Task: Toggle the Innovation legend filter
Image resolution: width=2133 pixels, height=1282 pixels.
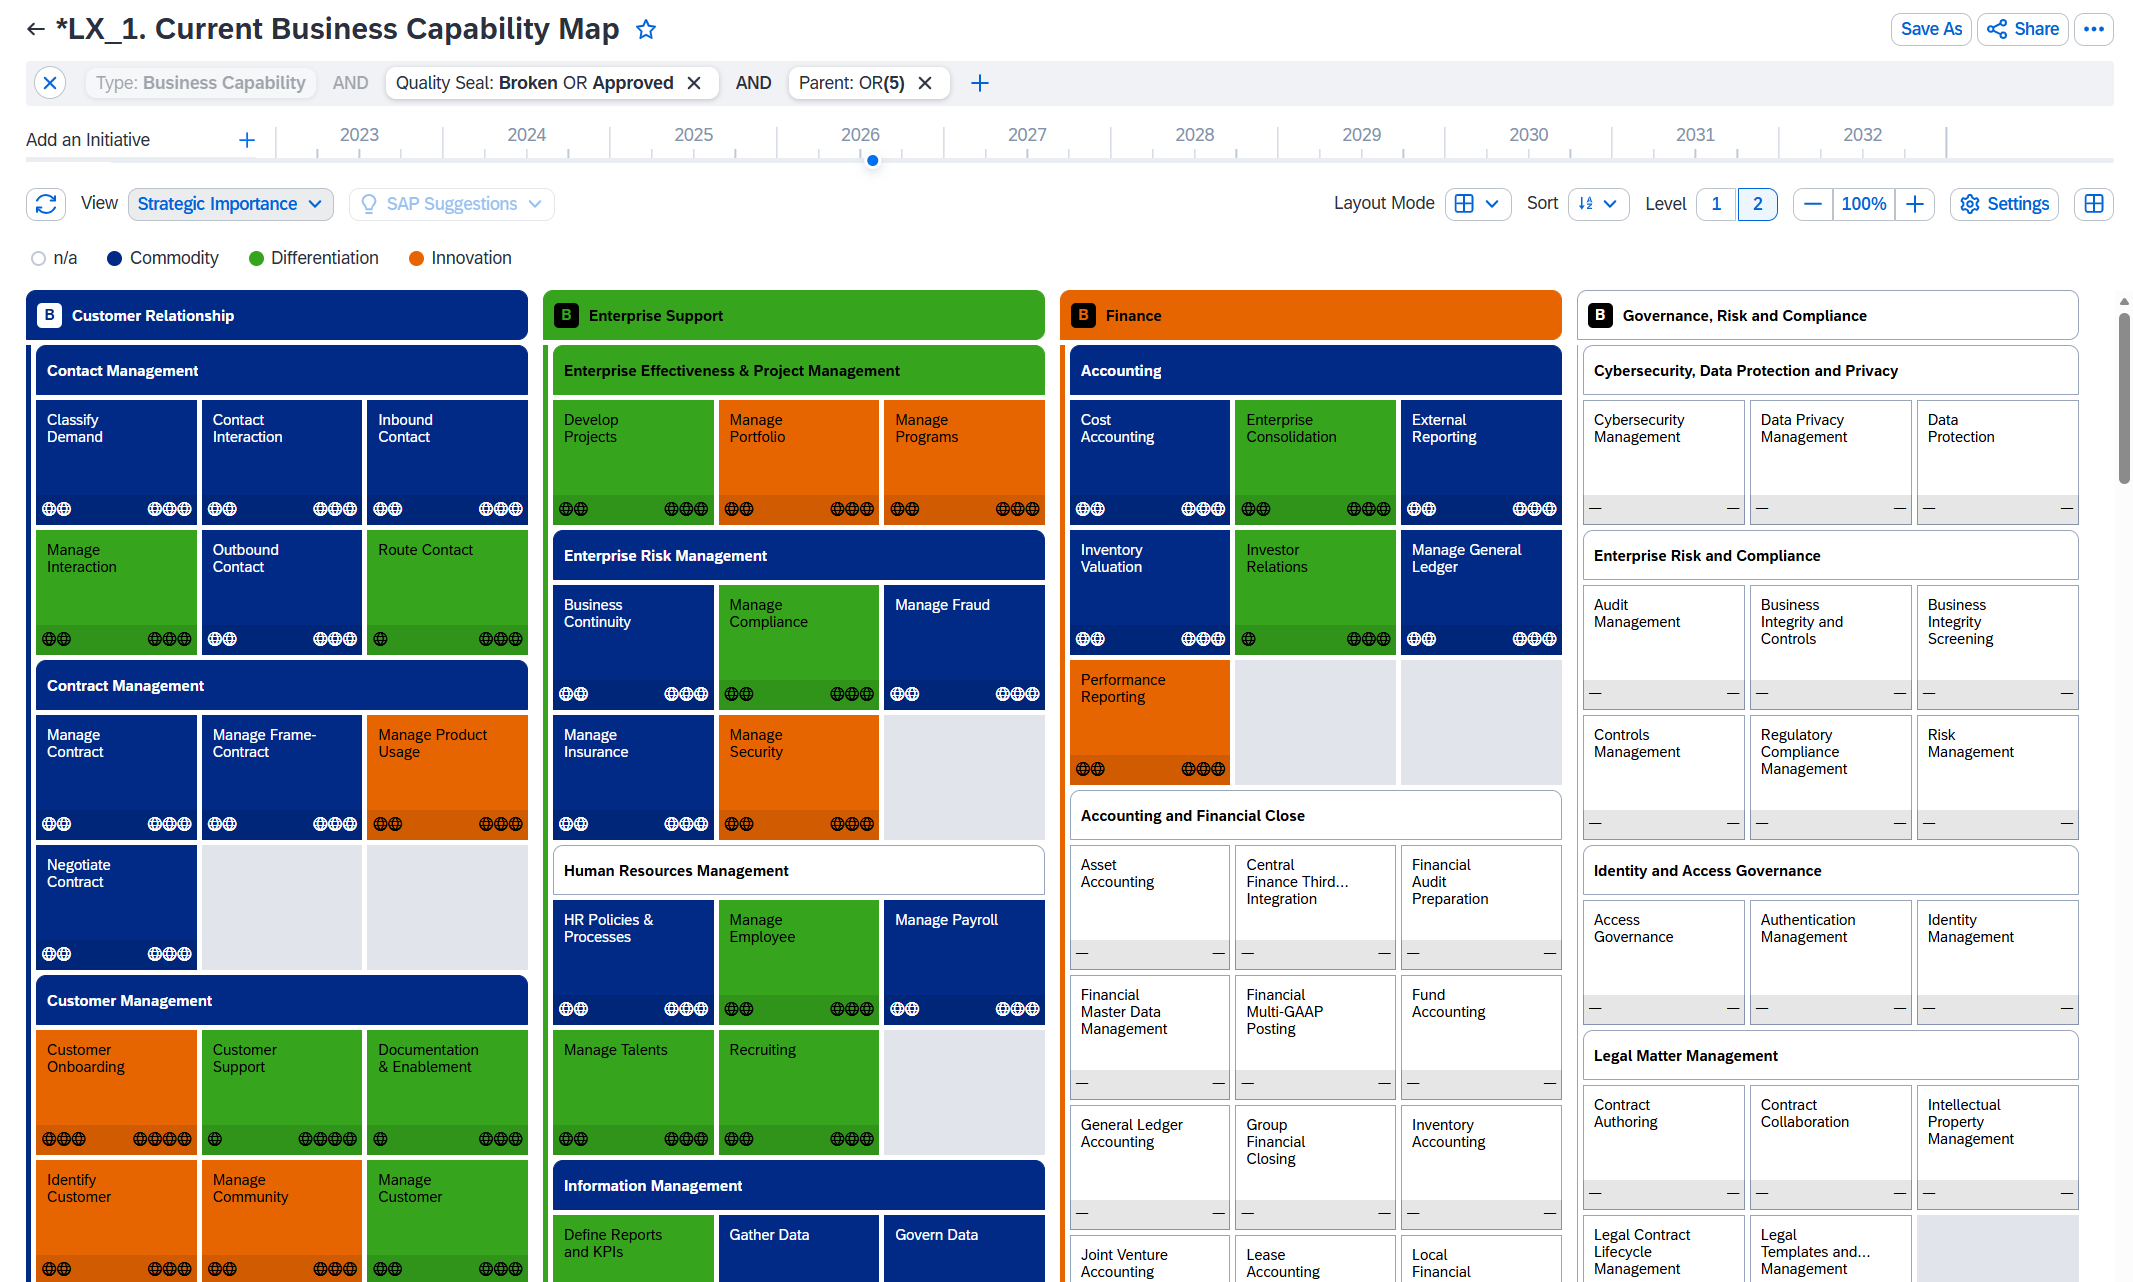Action: click(x=461, y=258)
